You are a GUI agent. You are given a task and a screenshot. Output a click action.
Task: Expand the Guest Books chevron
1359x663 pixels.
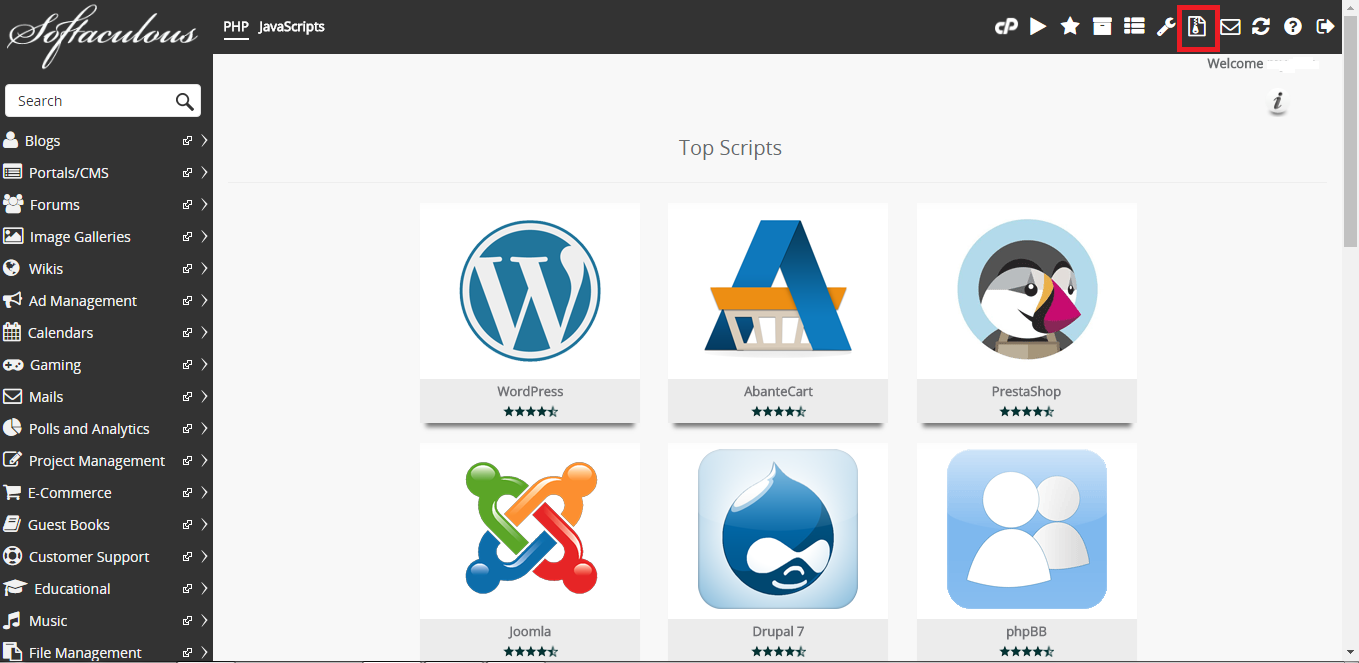click(204, 525)
